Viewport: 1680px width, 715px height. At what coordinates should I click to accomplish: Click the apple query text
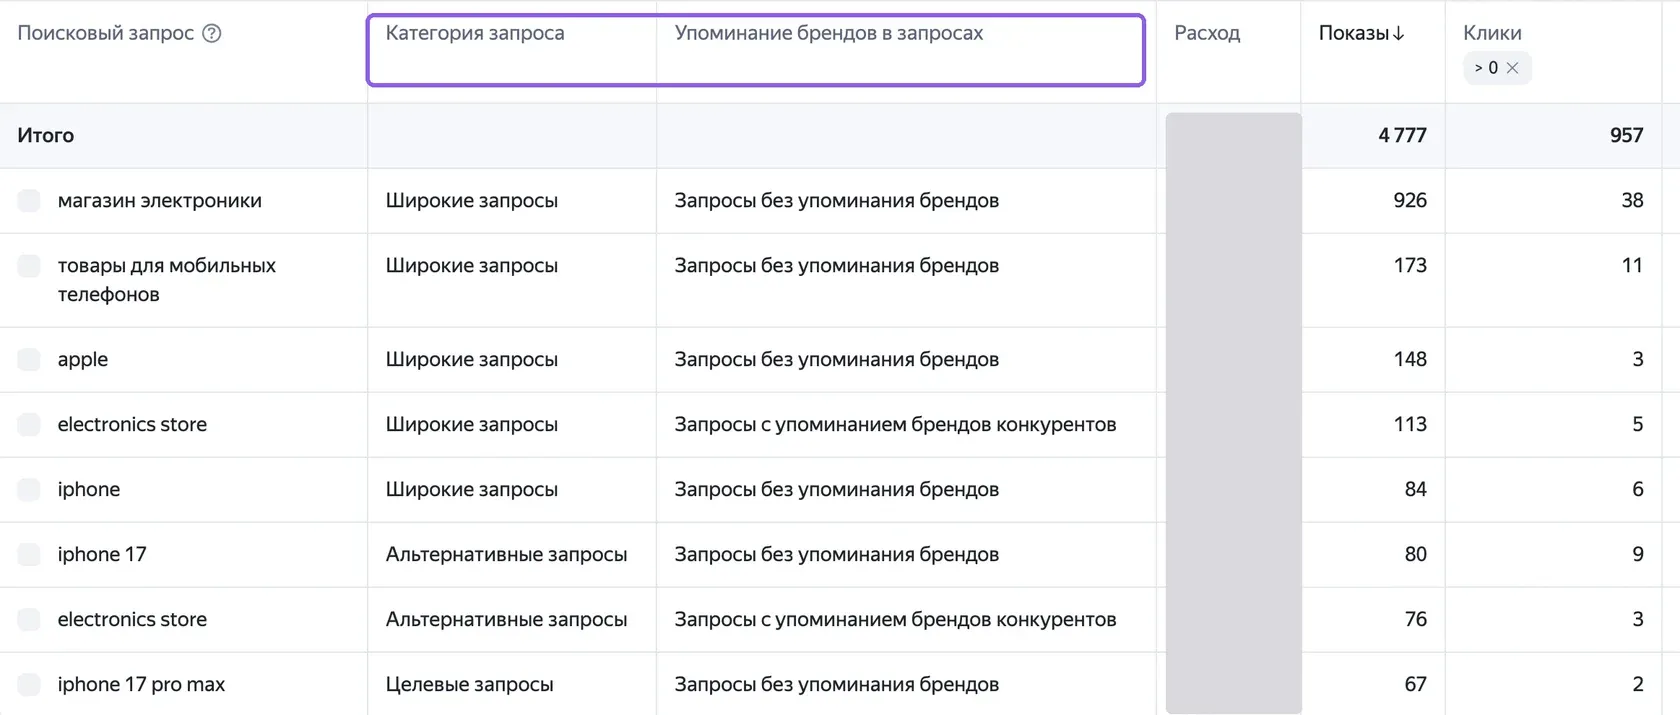pyautogui.click(x=83, y=360)
